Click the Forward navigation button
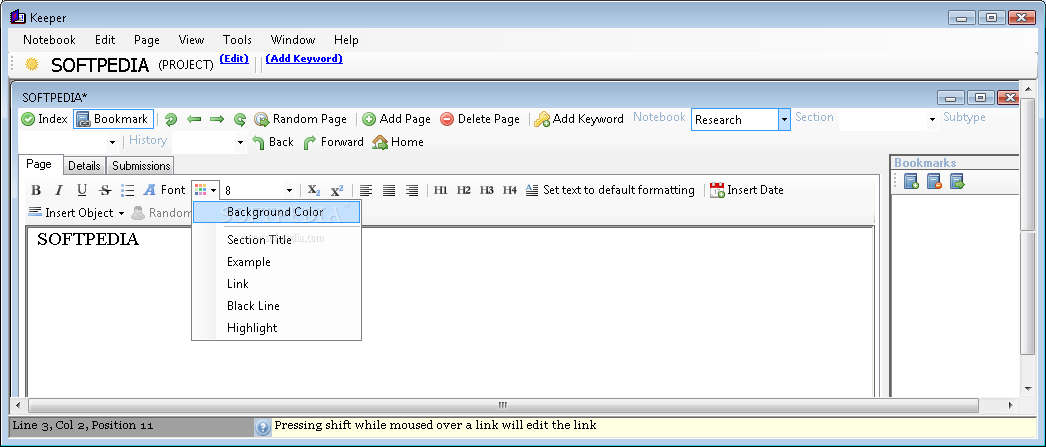 333,142
